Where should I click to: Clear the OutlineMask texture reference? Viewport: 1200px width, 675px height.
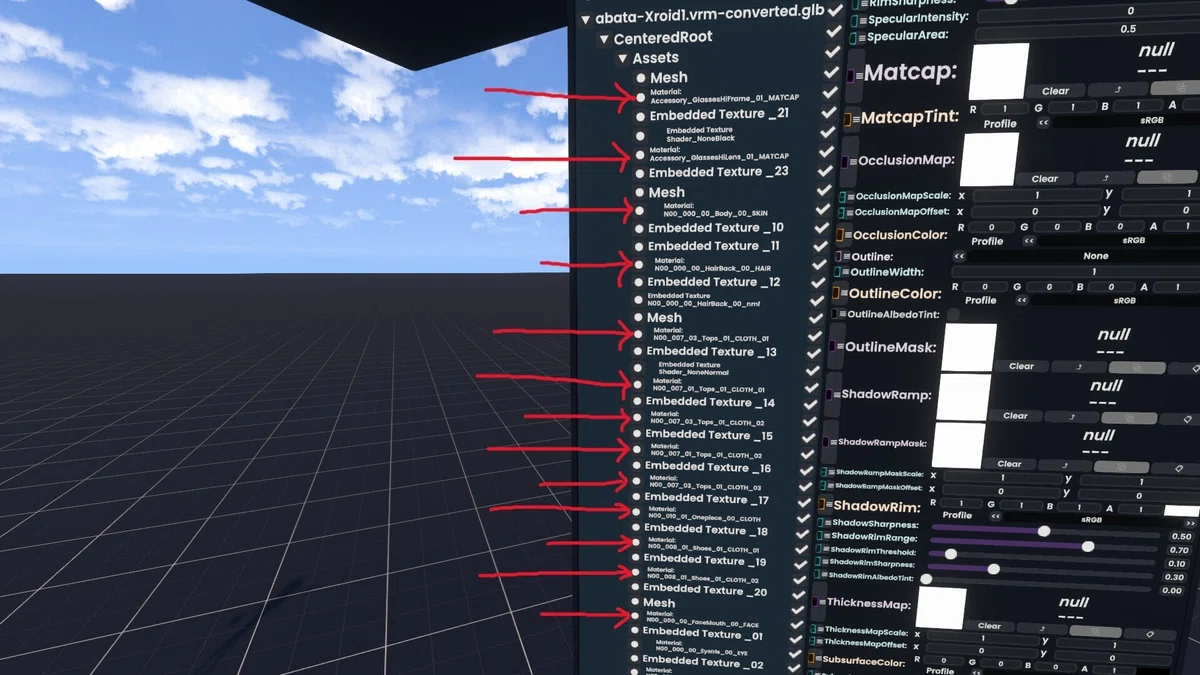pos(1022,367)
